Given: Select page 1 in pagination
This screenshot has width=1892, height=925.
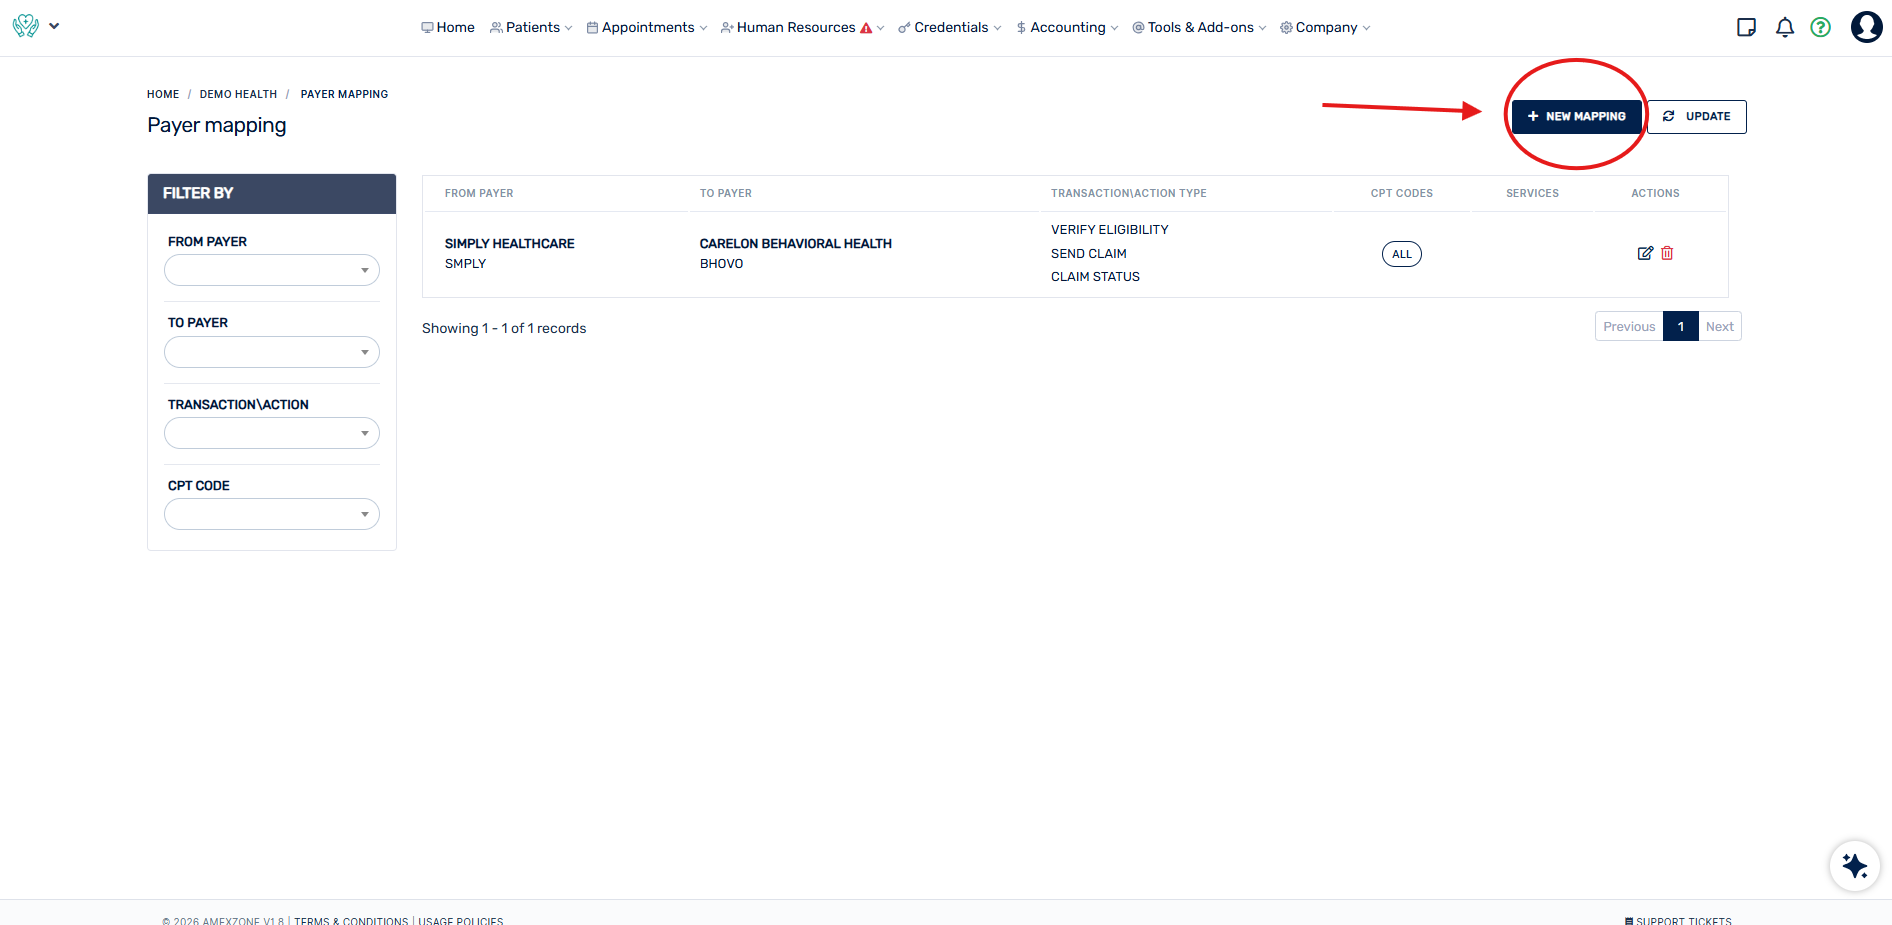Looking at the screenshot, I should 1681,327.
